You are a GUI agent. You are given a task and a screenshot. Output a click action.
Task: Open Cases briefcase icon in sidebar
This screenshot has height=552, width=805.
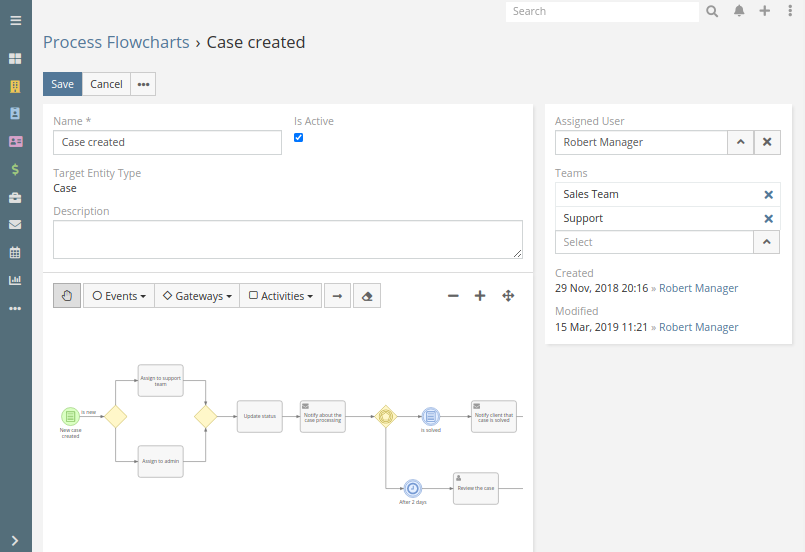[15, 198]
